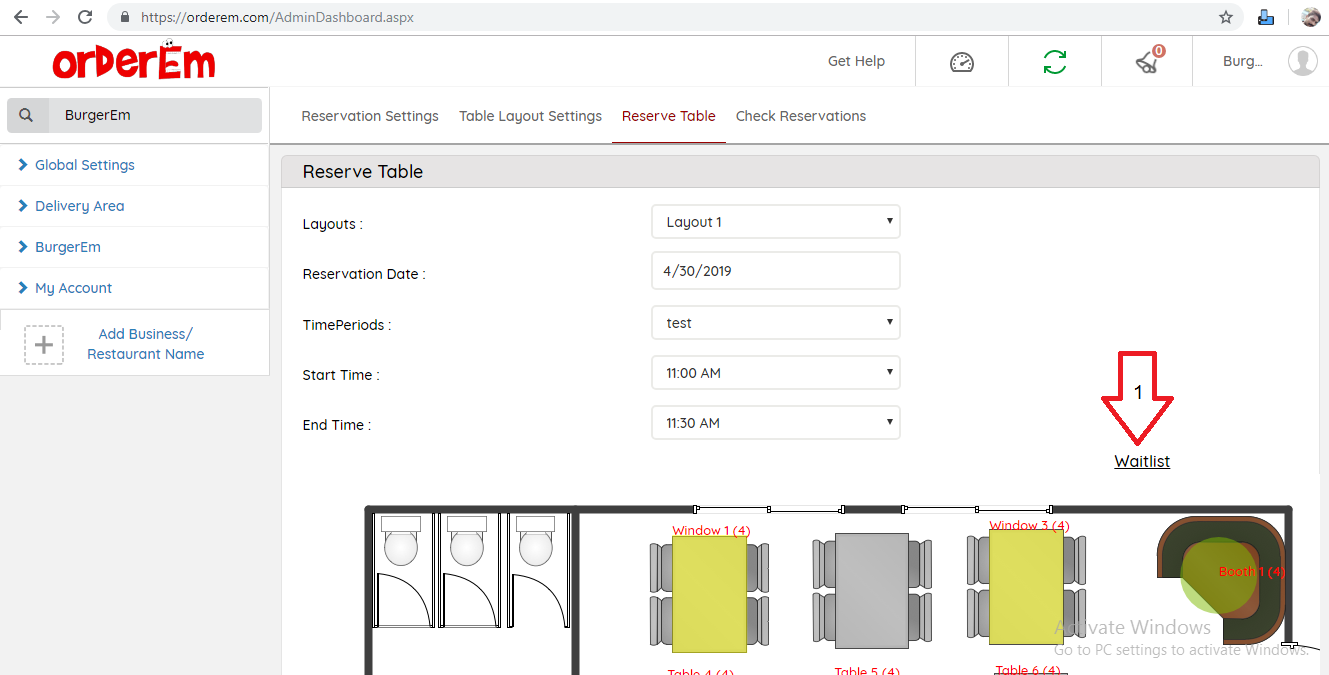
Task: Expand Global Settings in sidebar
Action: tap(84, 165)
